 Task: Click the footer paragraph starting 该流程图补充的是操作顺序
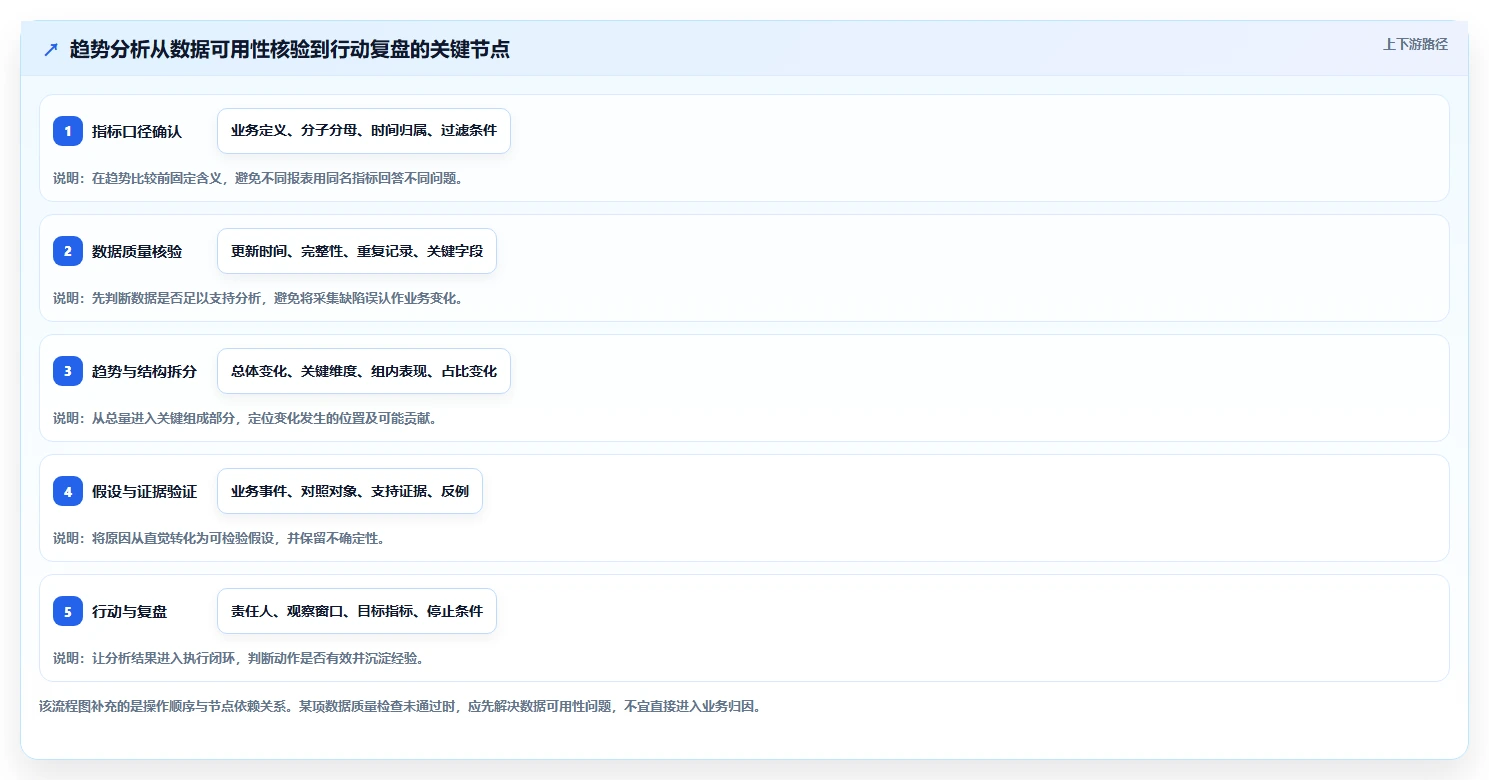coord(400,706)
